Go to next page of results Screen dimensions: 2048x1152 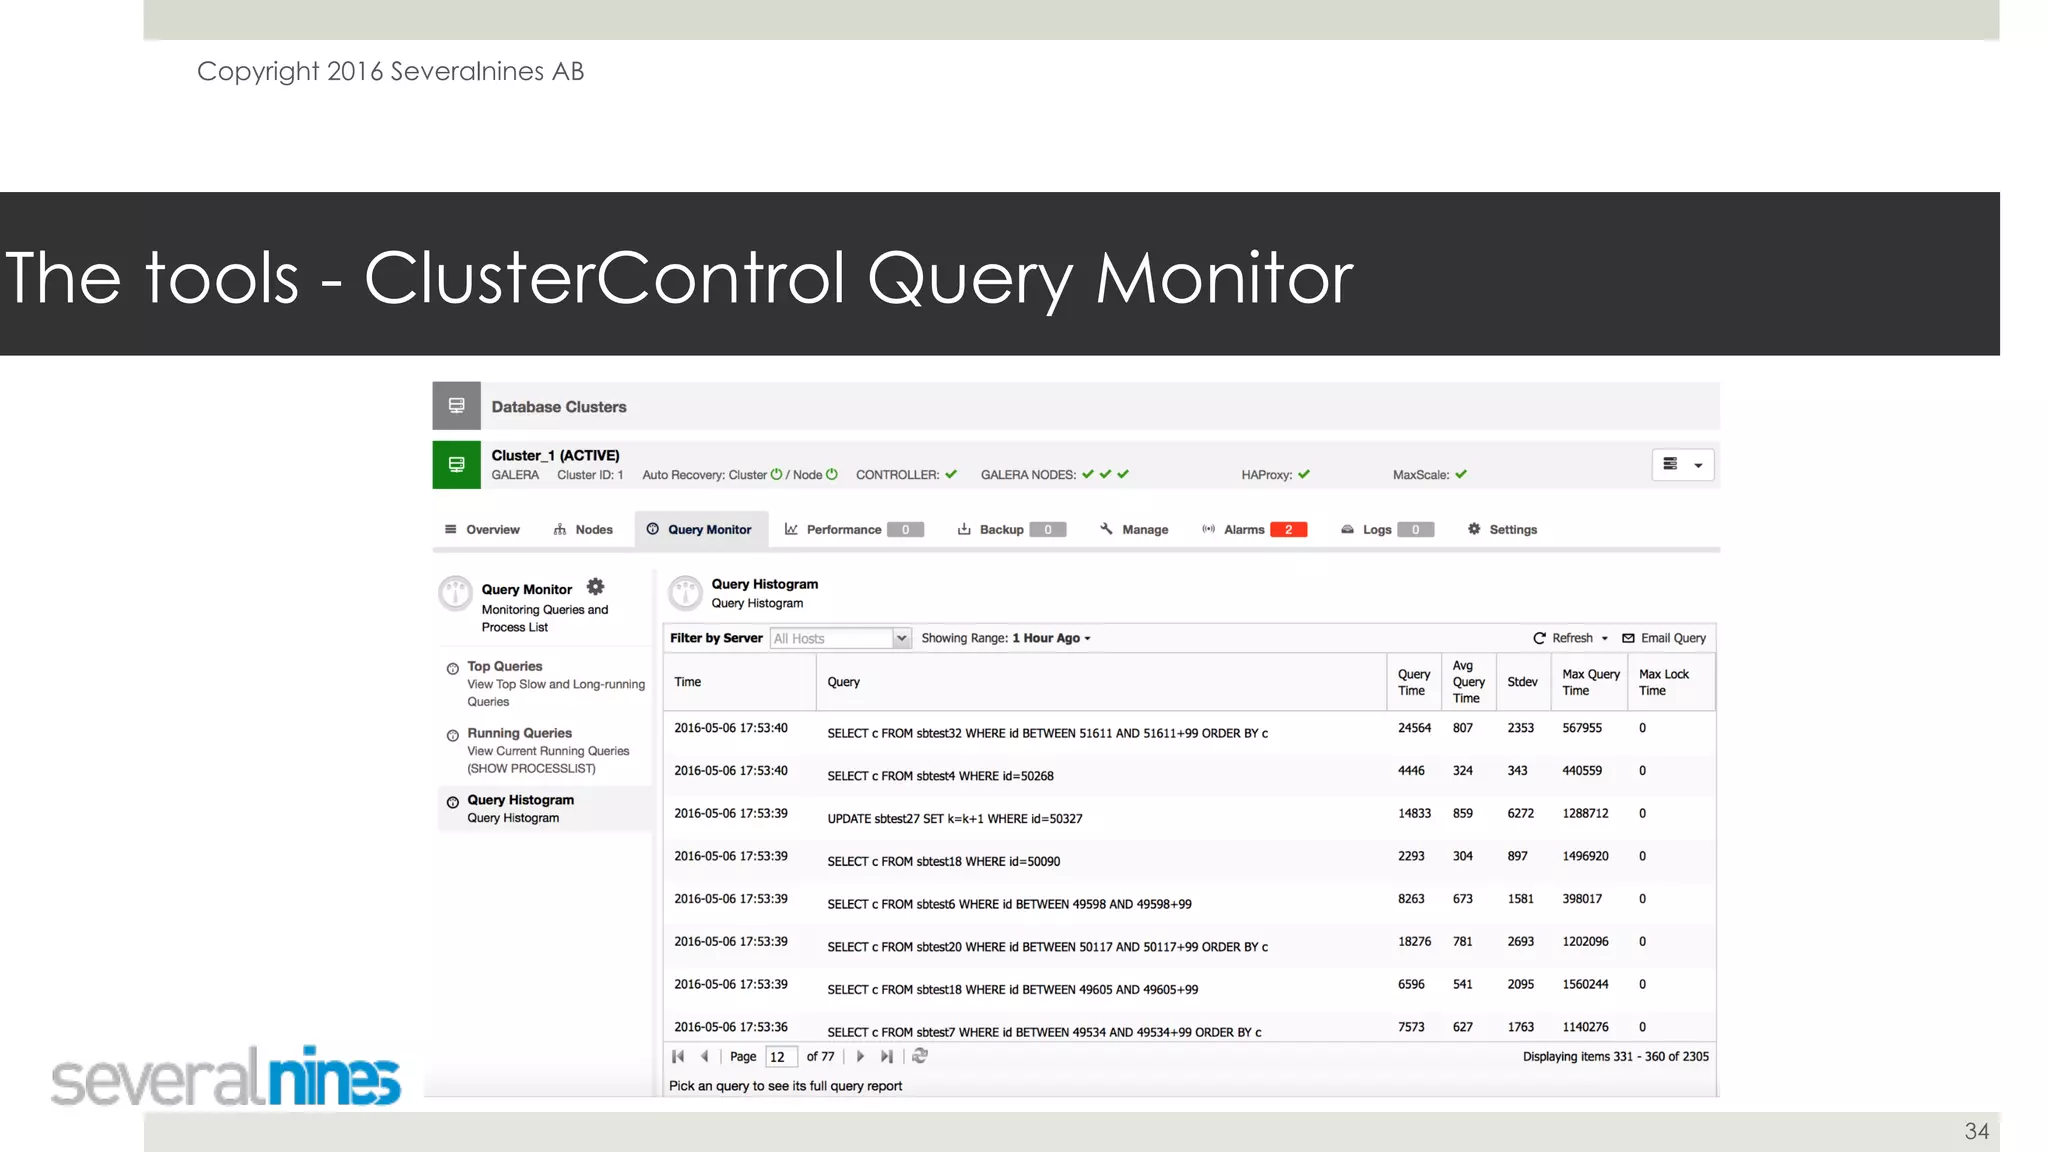(860, 1056)
